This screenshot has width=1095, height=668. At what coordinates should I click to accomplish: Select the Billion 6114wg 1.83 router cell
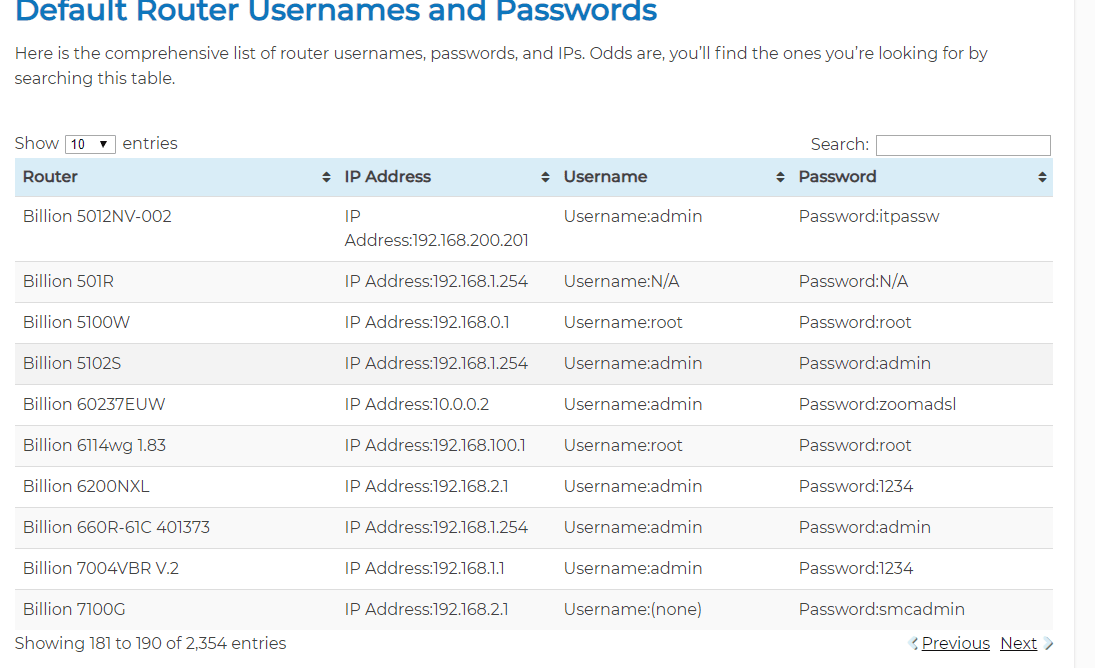click(x=175, y=446)
